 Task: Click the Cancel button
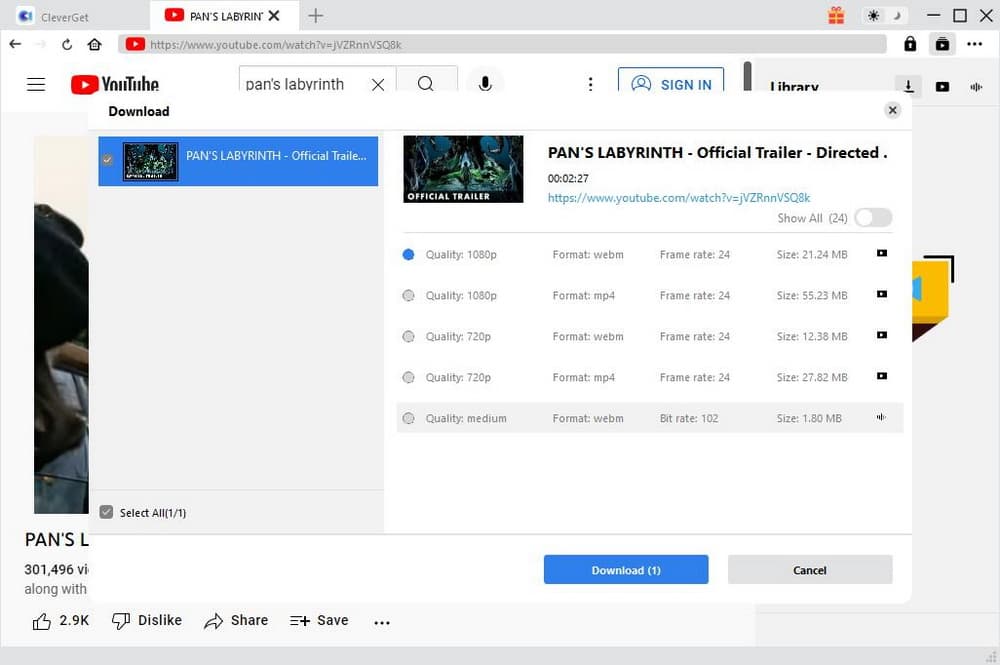pos(810,570)
